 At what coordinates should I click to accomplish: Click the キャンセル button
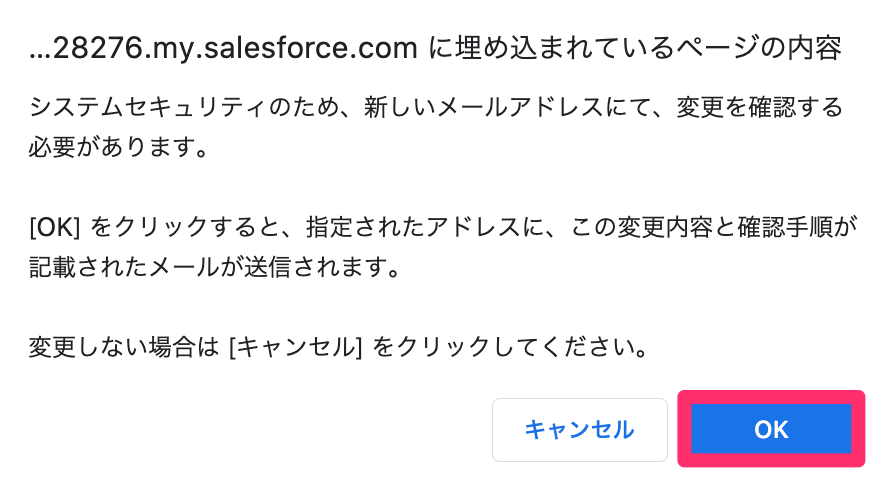click(579, 430)
